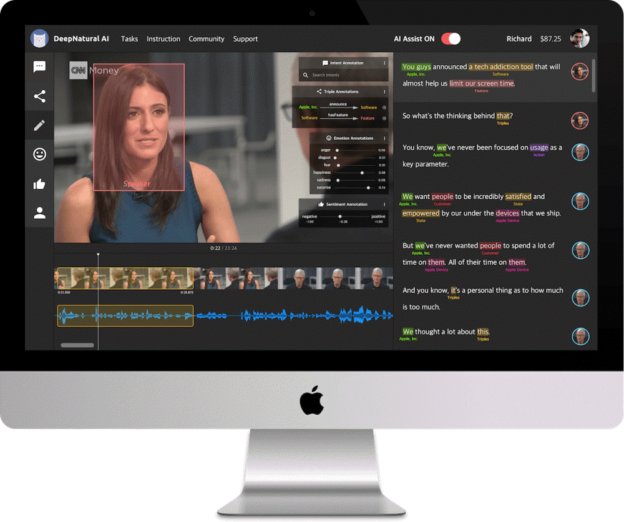624x522 pixels.
Task: Open Triple Annotations panel three-dot menu
Action: [384, 91]
